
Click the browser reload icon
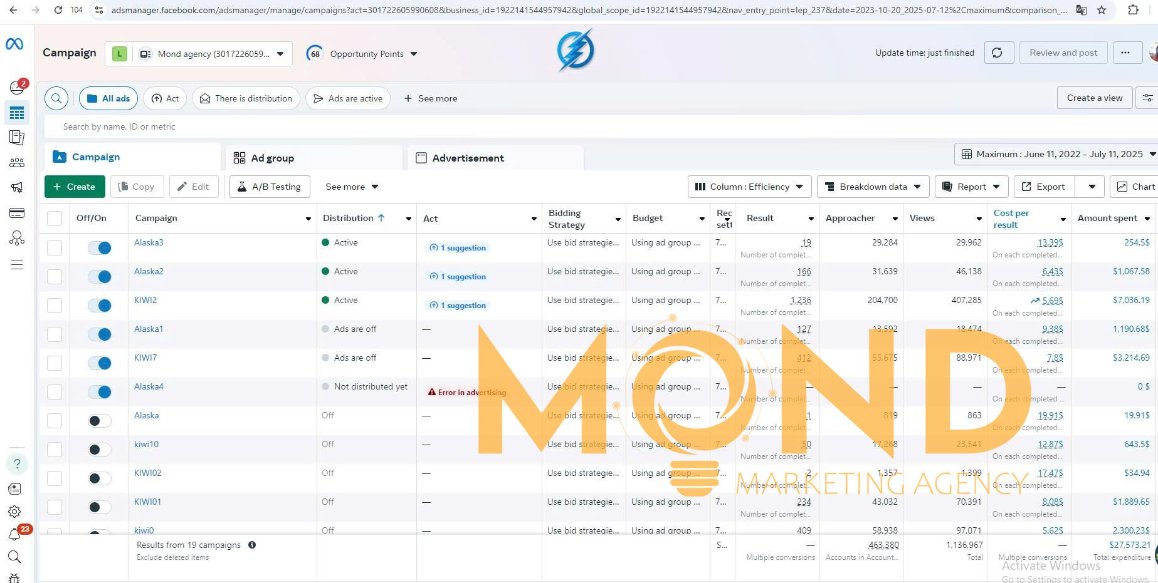tap(58, 10)
